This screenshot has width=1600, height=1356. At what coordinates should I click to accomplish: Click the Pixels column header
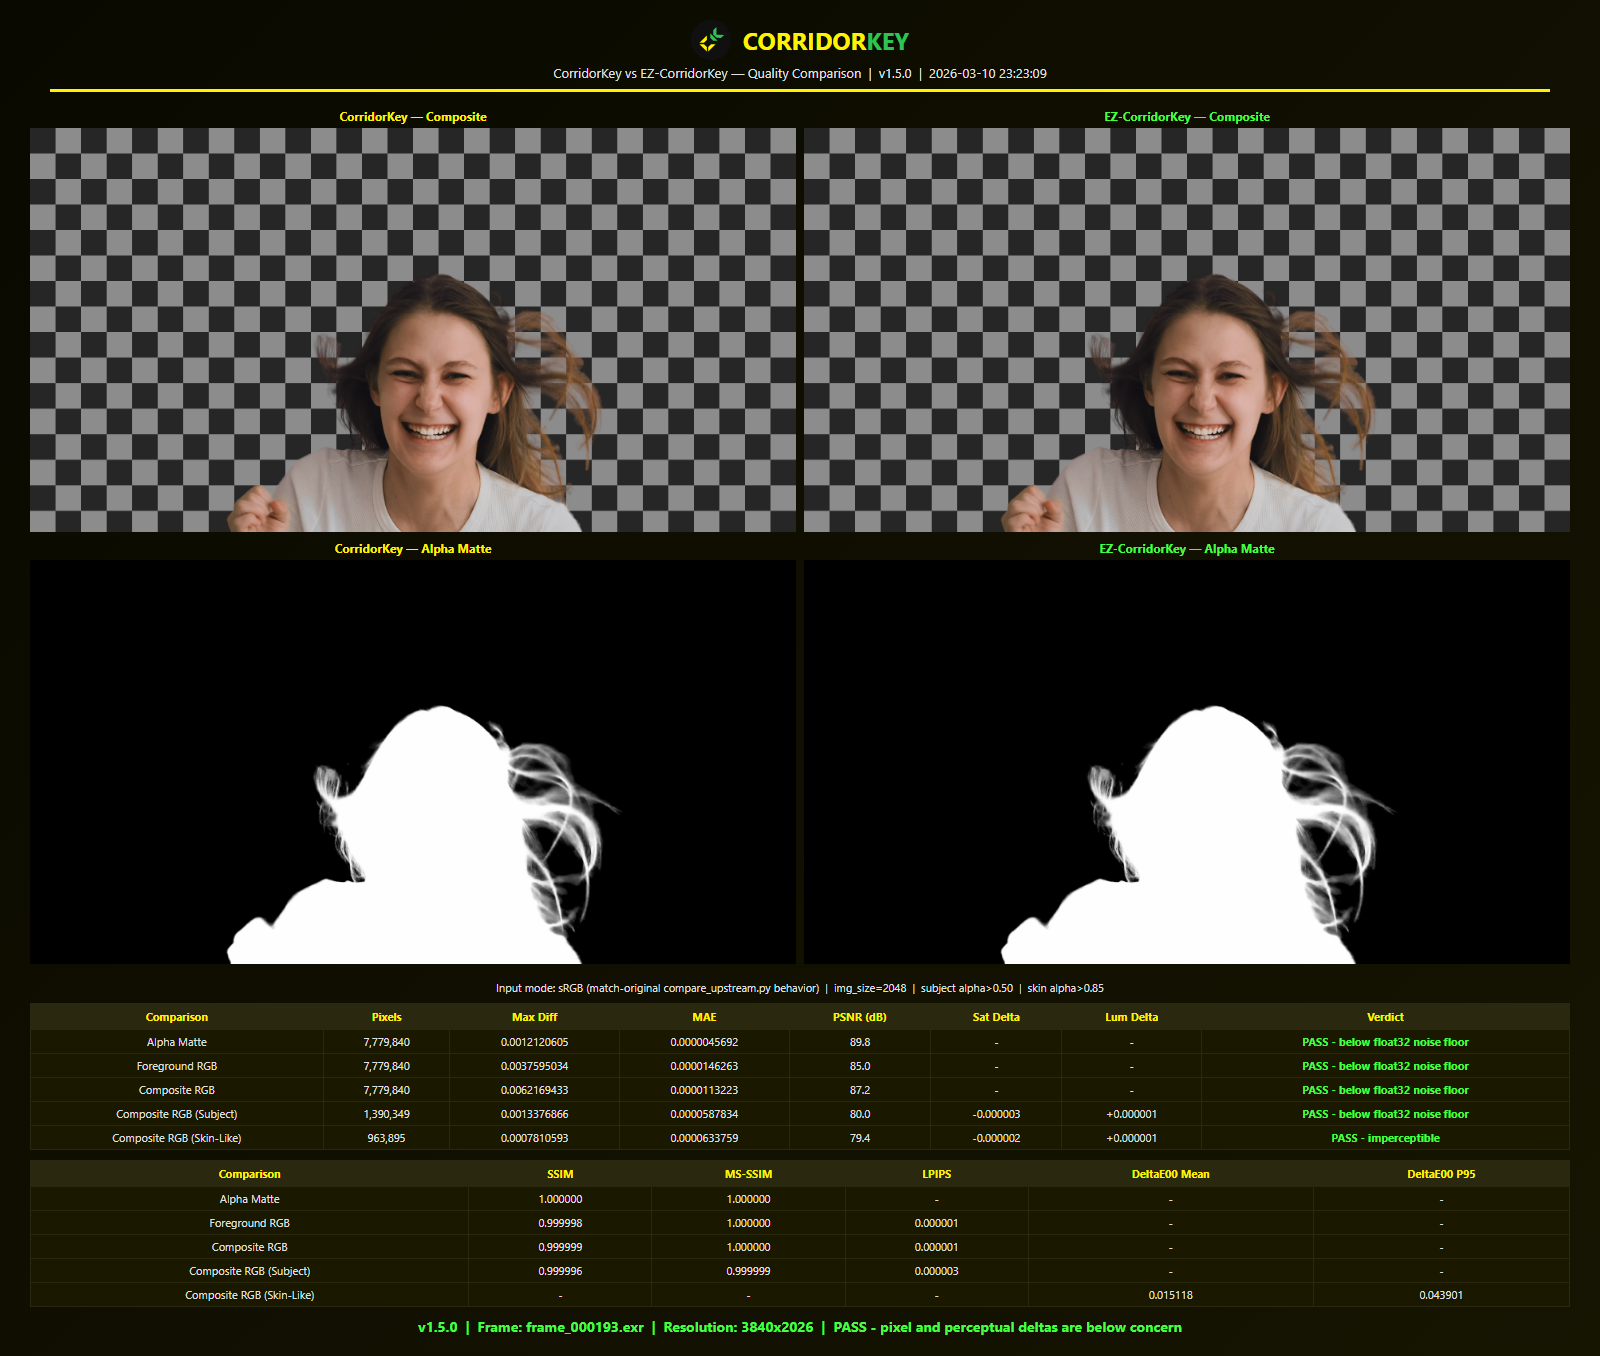(x=386, y=1017)
